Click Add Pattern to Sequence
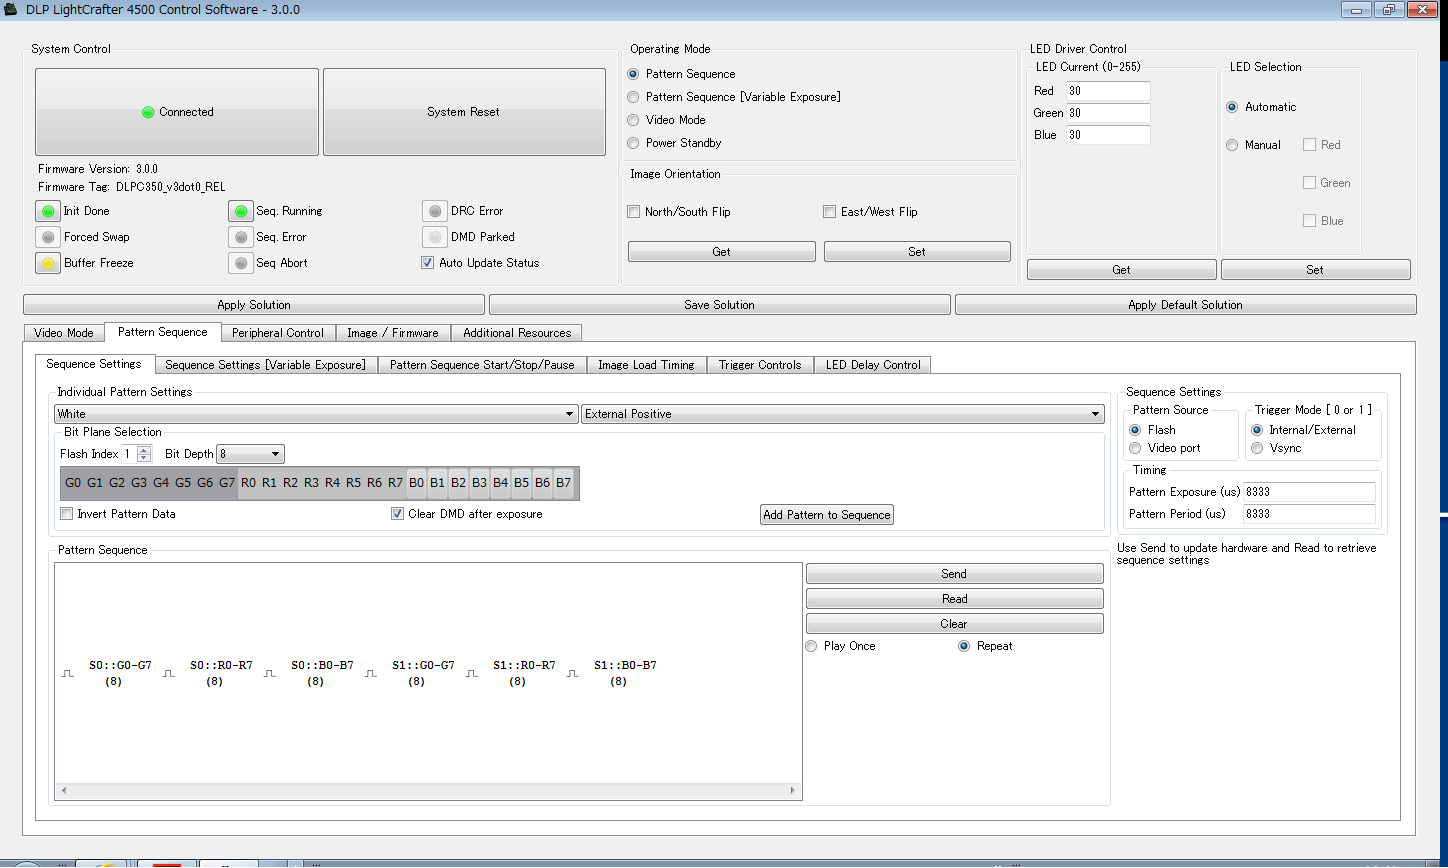Screen dimensions: 1448x868 827,515
